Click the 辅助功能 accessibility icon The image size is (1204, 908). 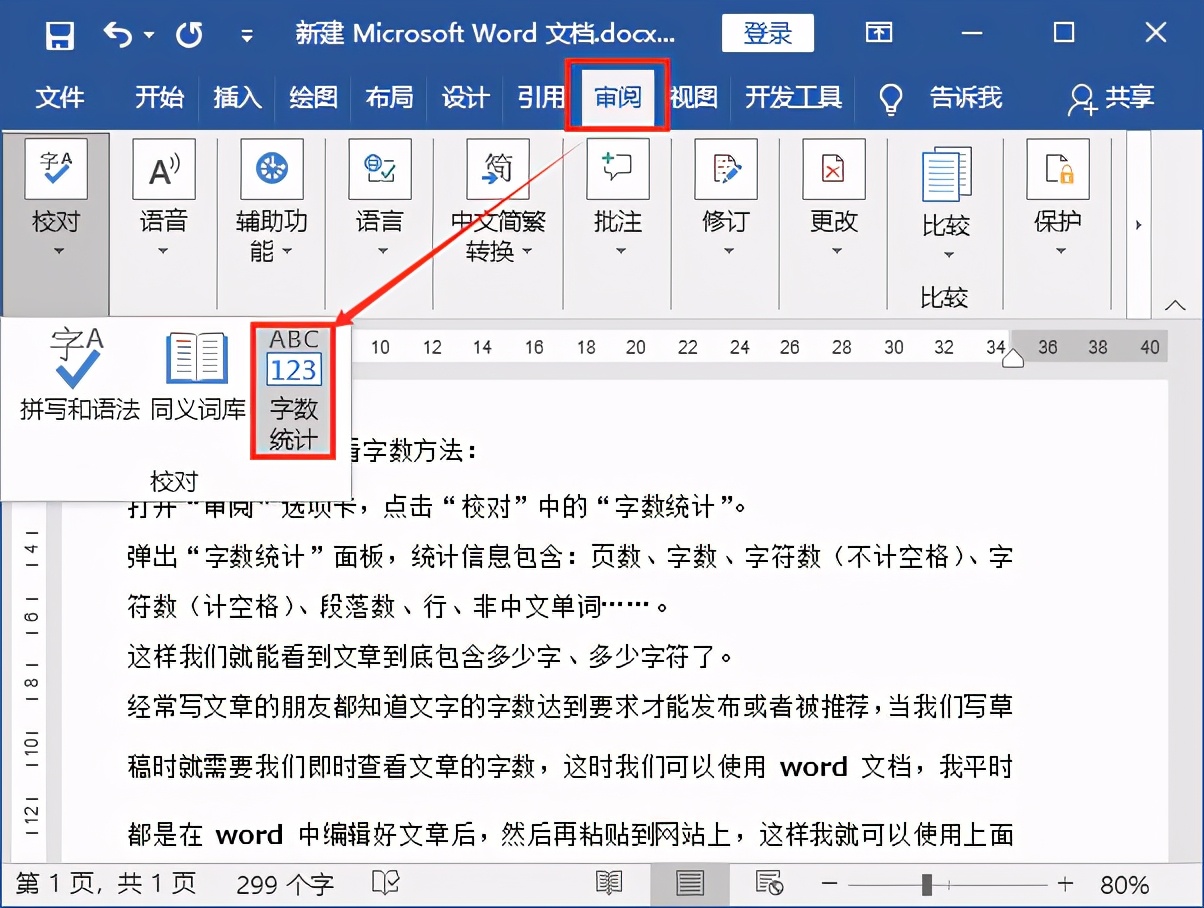point(271,168)
